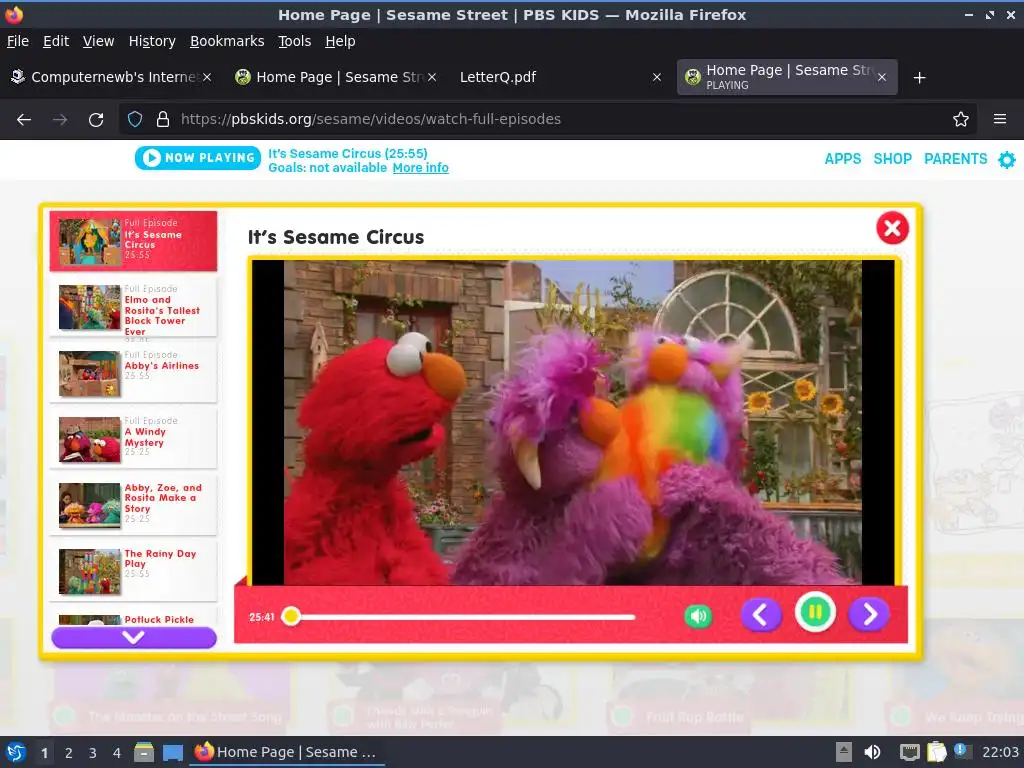Open the View menu

click(x=99, y=41)
